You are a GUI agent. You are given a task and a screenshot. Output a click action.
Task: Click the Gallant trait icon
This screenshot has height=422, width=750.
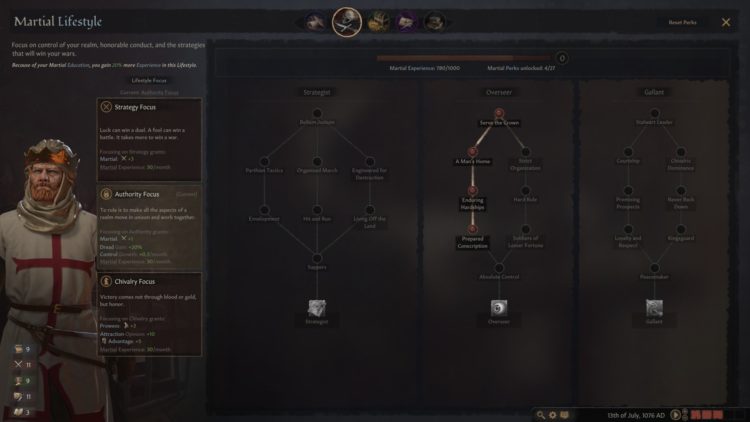654,308
